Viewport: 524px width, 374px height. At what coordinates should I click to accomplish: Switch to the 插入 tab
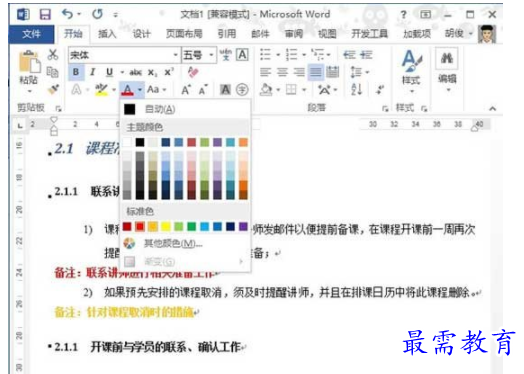107,34
